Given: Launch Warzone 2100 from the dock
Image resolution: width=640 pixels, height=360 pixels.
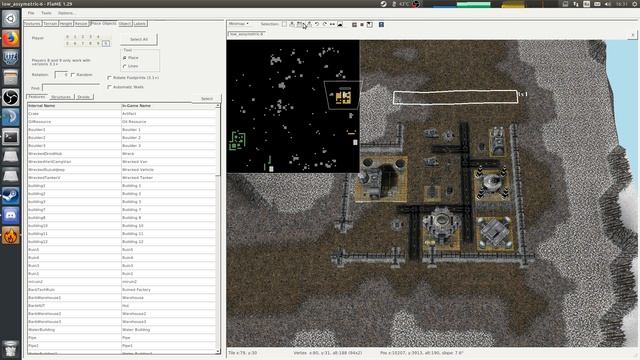Looking at the screenshot, I should point(11,58).
